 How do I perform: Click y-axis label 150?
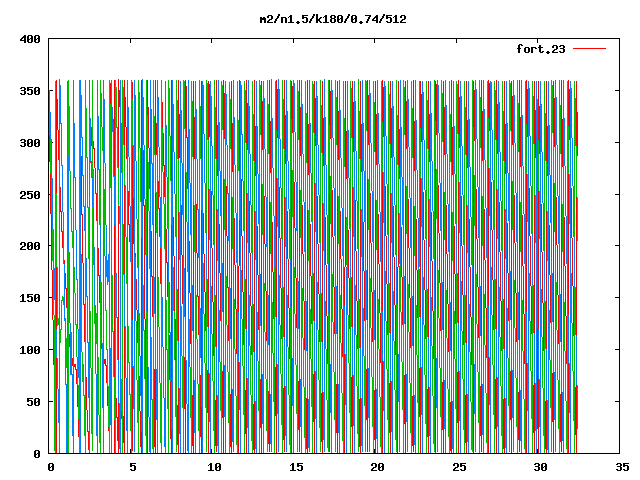point(30,298)
